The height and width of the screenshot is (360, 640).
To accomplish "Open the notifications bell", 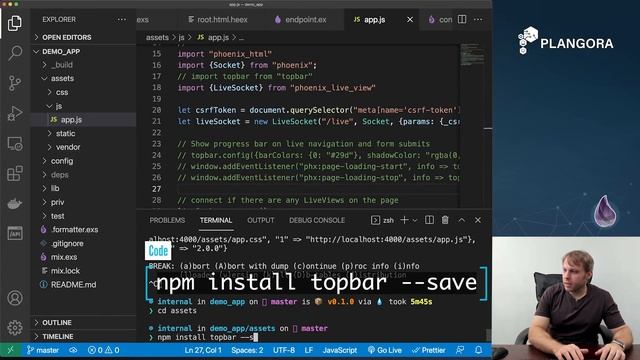I will (478, 350).
